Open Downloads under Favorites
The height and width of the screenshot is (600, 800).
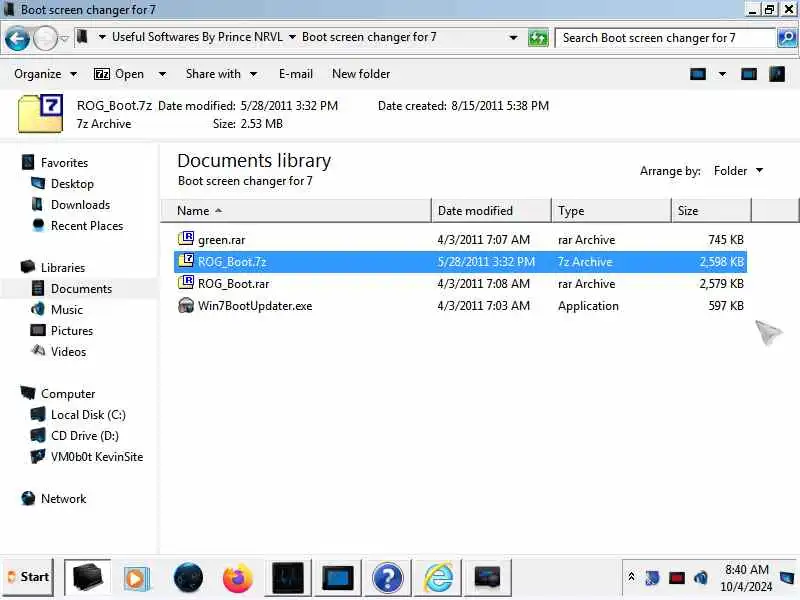pos(80,205)
